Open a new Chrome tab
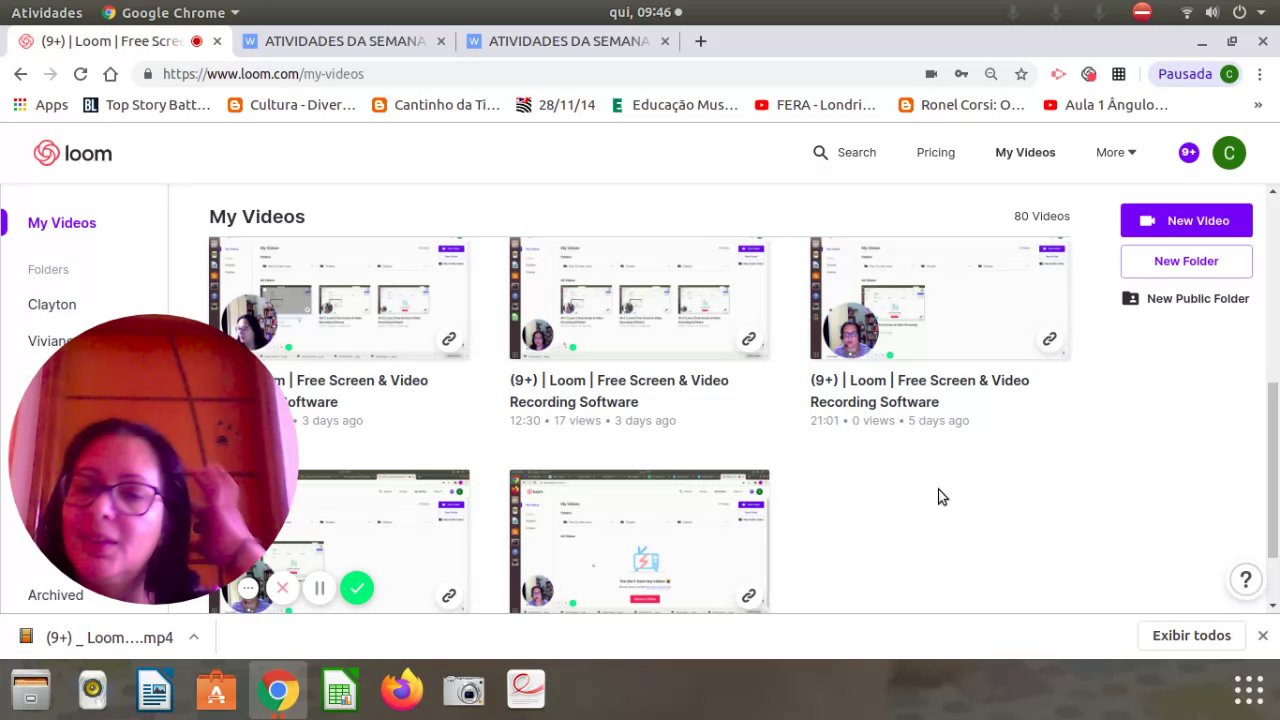The height and width of the screenshot is (720, 1280). 701,41
